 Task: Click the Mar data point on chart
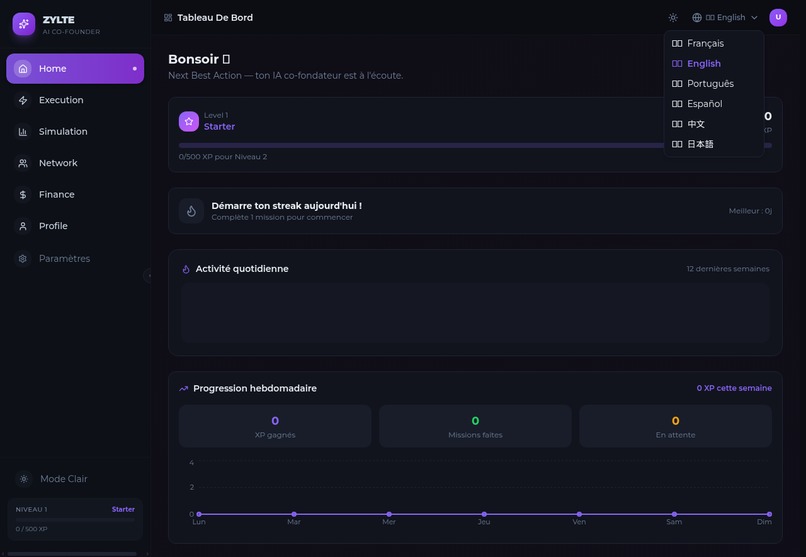[294, 514]
